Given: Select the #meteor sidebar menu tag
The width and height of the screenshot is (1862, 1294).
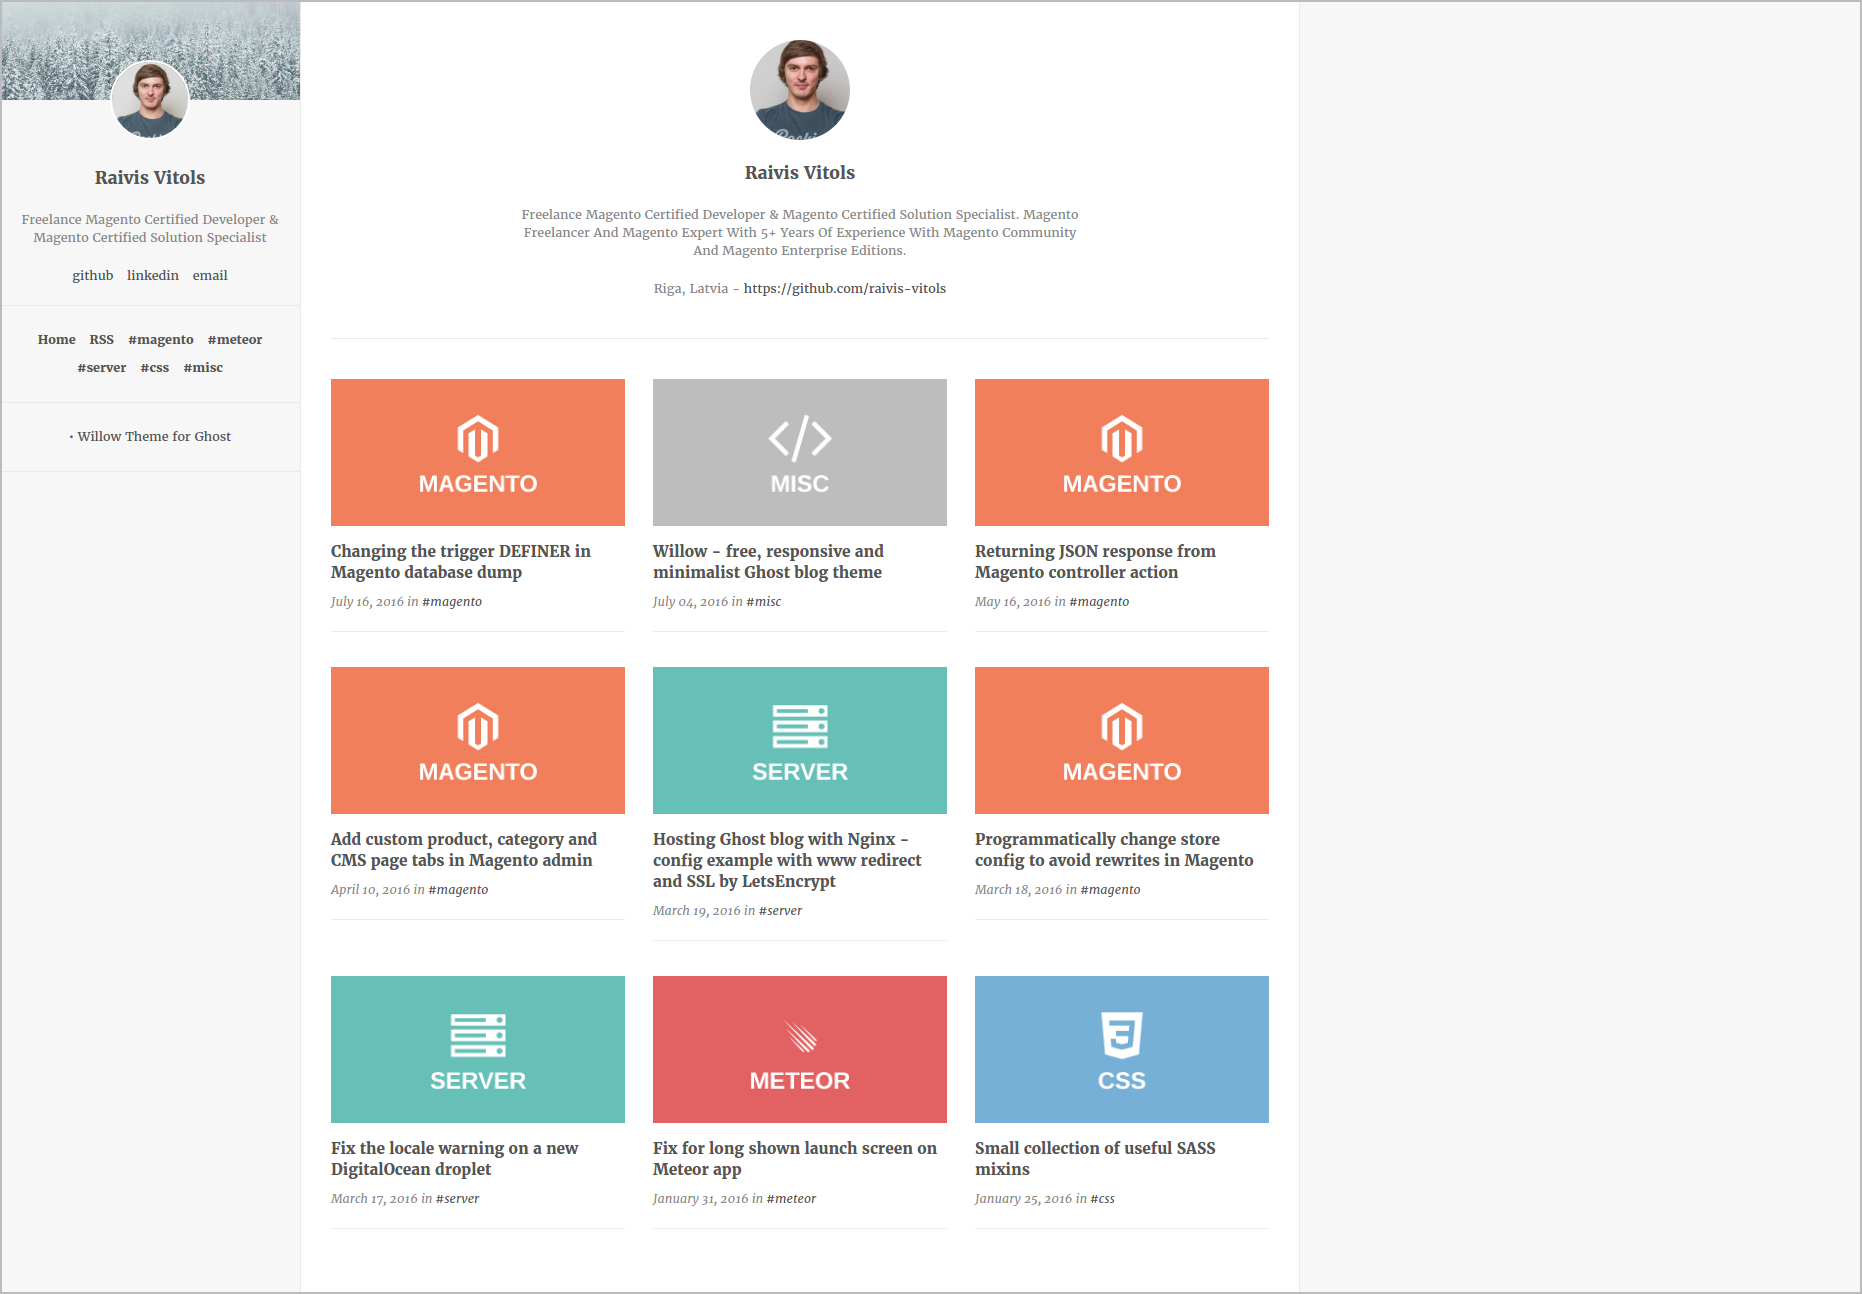Looking at the screenshot, I should click(235, 339).
